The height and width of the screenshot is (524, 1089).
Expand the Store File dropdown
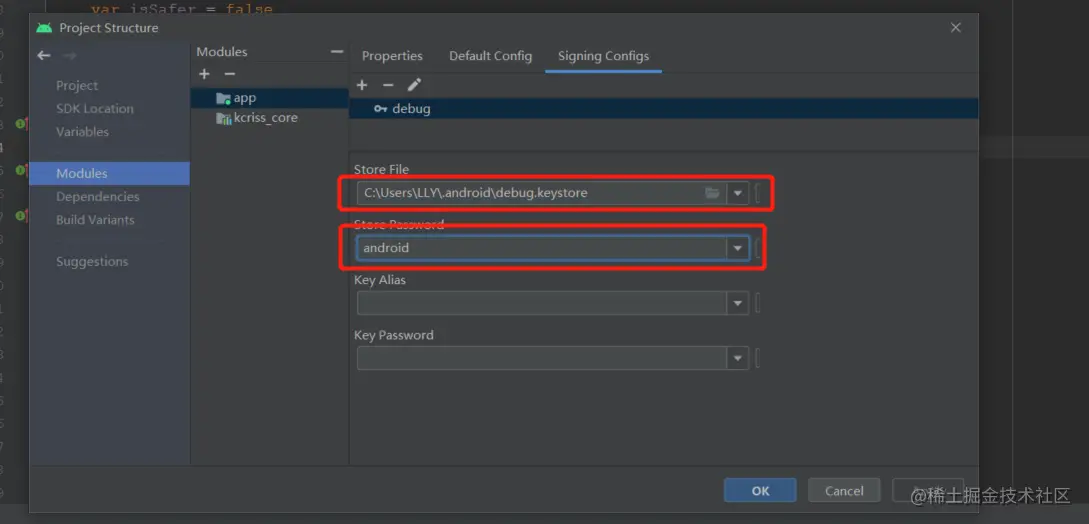point(738,193)
